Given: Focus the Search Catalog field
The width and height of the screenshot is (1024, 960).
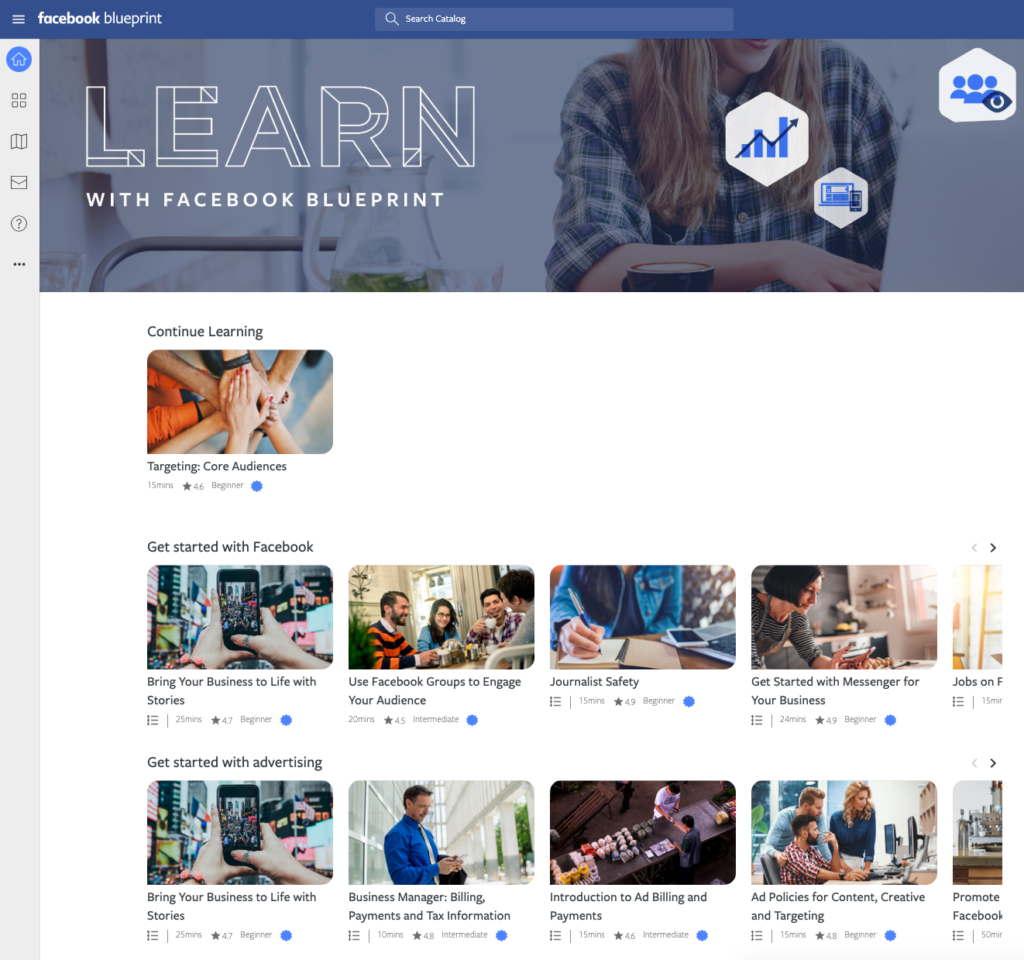Looking at the screenshot, I should (554, 19).
